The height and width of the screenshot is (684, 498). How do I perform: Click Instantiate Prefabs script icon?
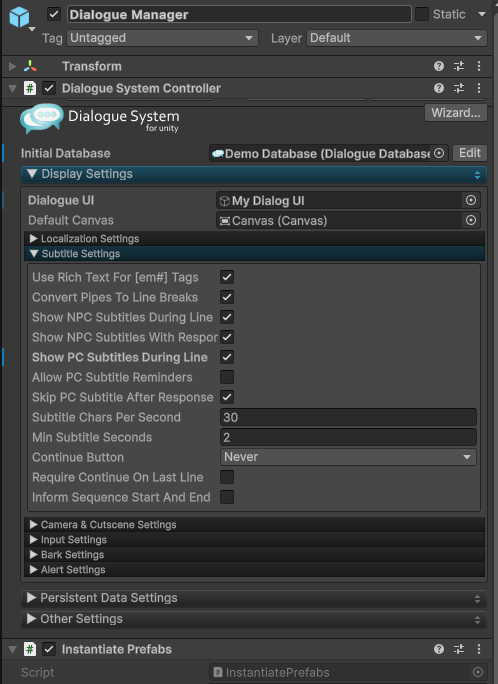[30, 649]
